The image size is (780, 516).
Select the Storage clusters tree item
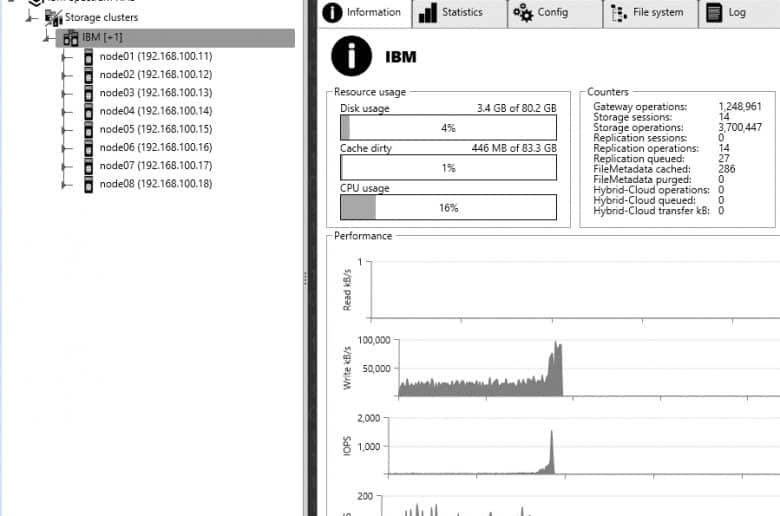click(101, 17)
